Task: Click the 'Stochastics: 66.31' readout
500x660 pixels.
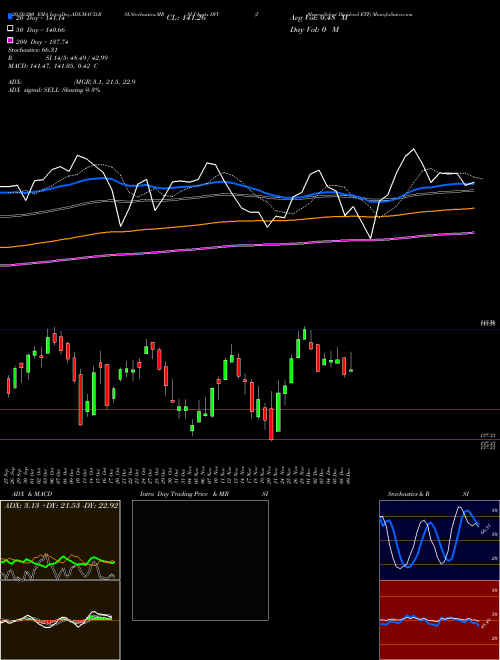Action: click(x=32, y=50)
